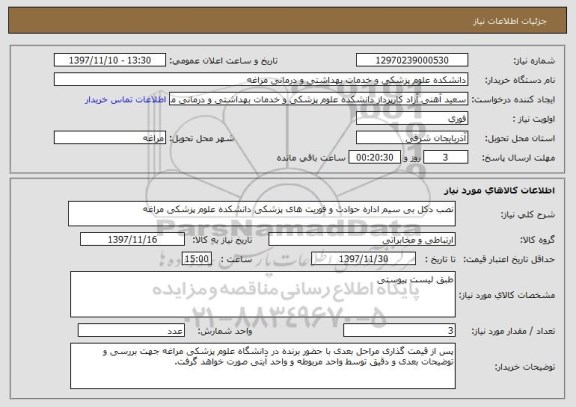Click the تعداد / مقدار مورد نیاز label
The height and width of the screenshot is (407, 576).
513,331
